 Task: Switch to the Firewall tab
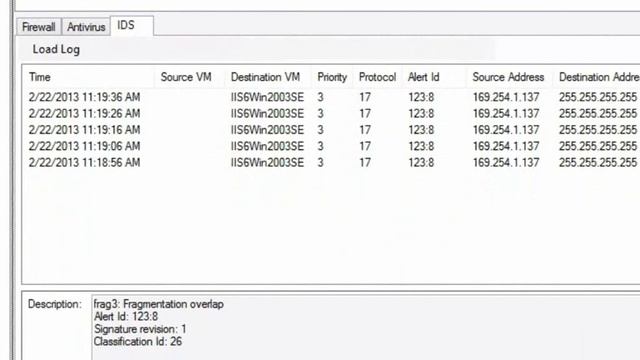(x=39, y=27)
